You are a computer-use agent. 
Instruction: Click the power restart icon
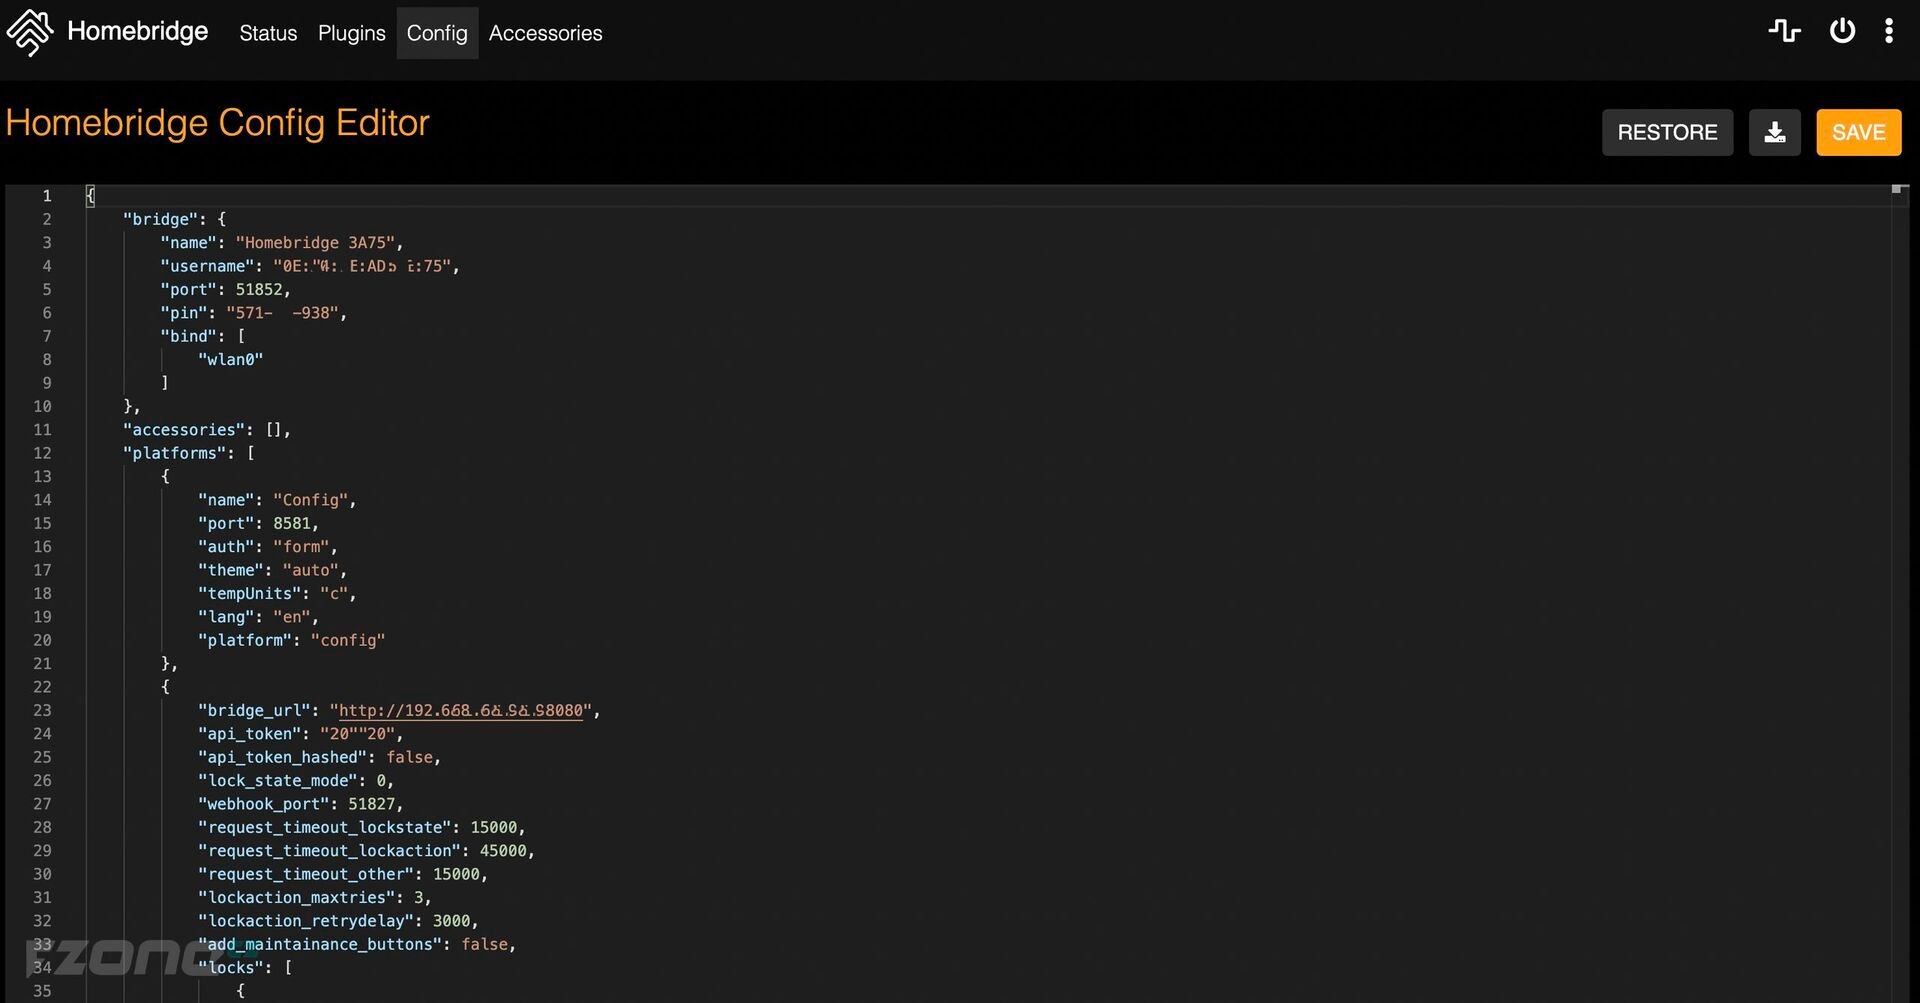(1842, 31)
